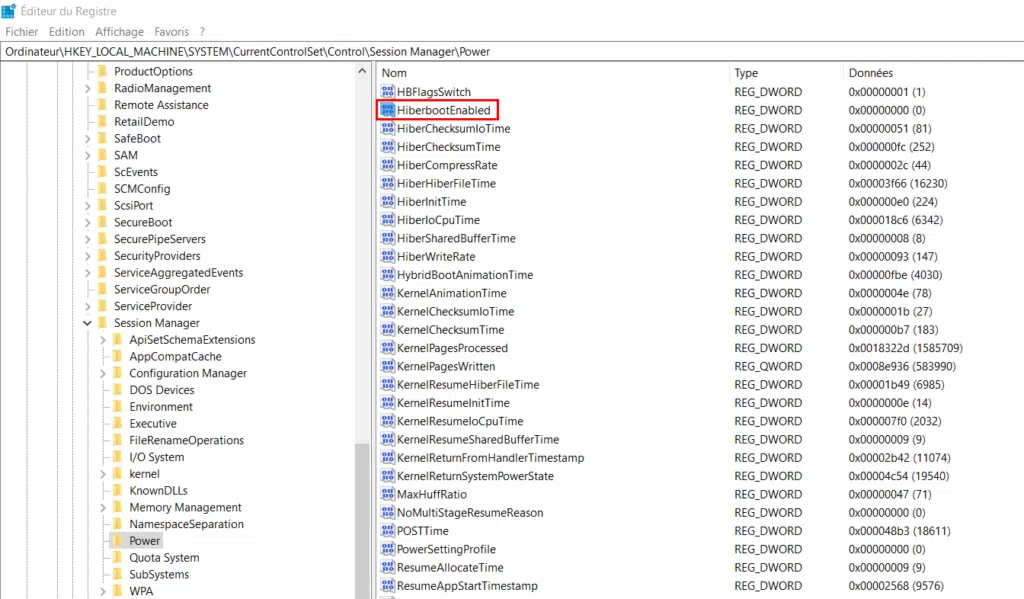
Task: Select the SCMConfig key
Action: [x=142, y=189]
